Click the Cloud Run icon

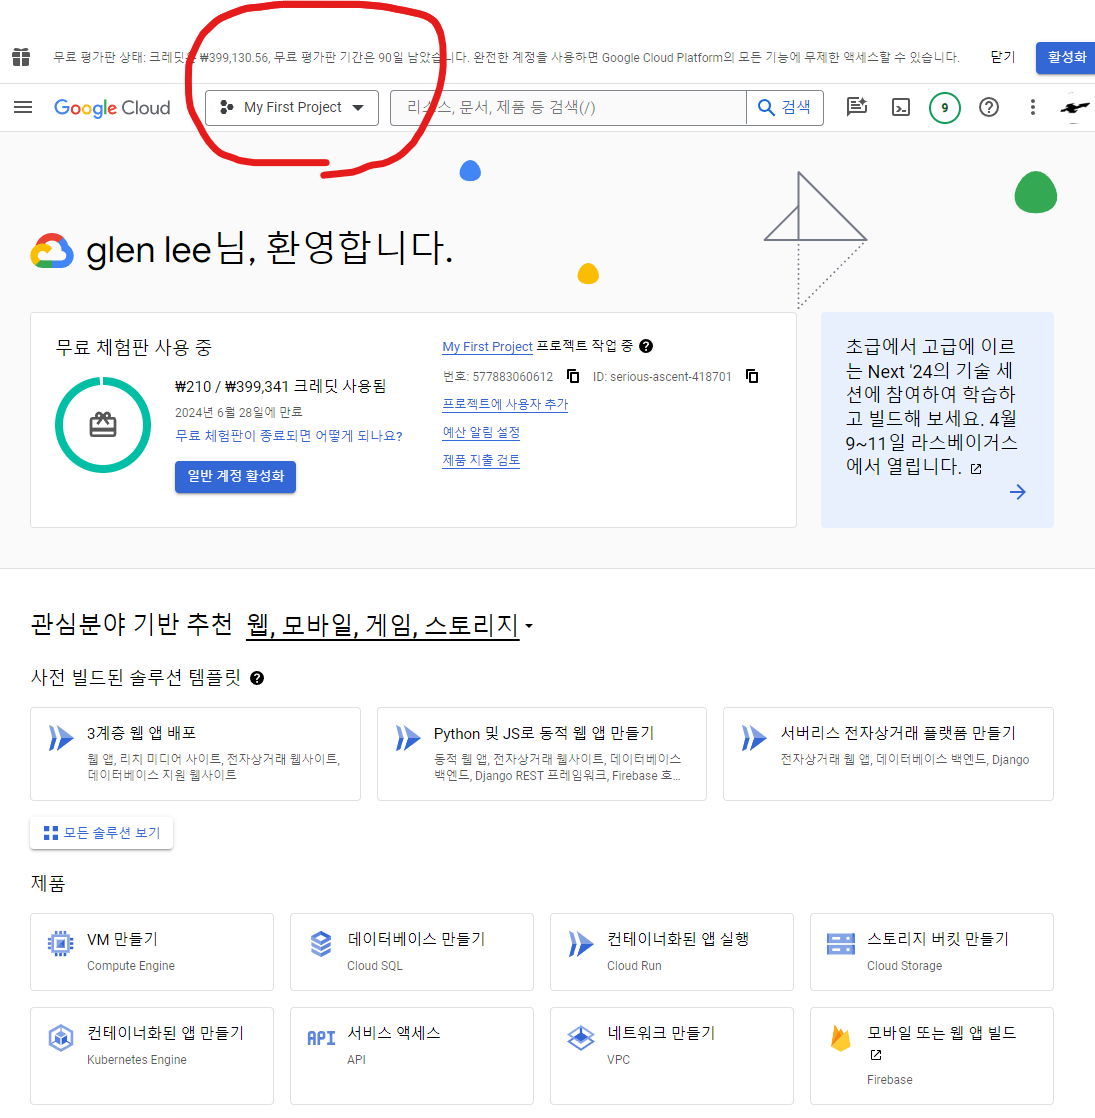click(x=581, y=943)
